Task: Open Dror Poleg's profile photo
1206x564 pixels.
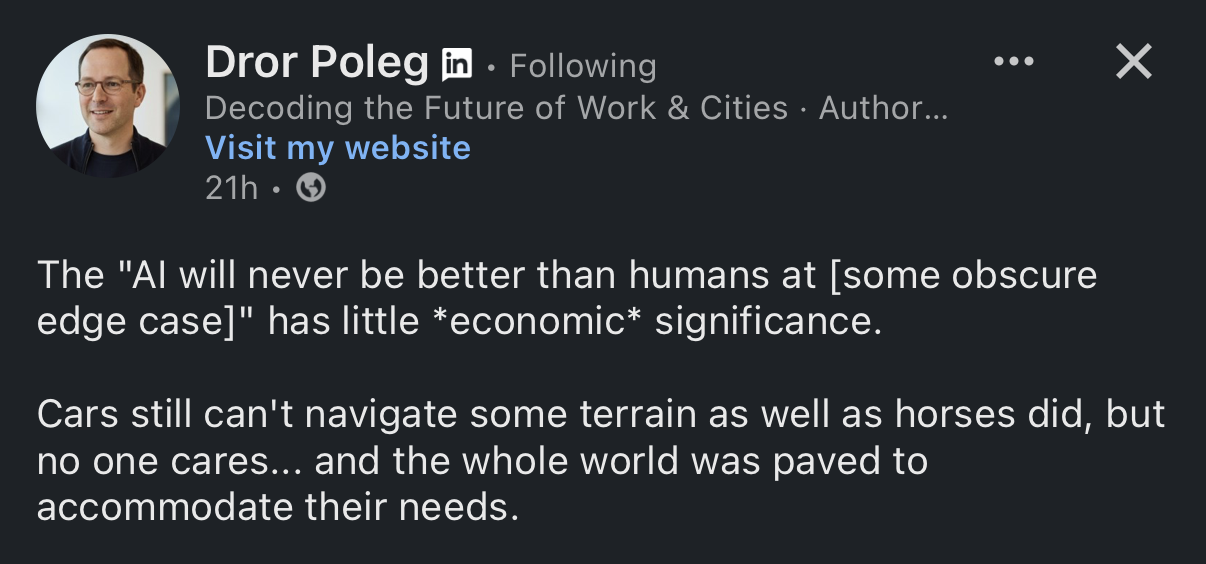Action: [108, 106]
